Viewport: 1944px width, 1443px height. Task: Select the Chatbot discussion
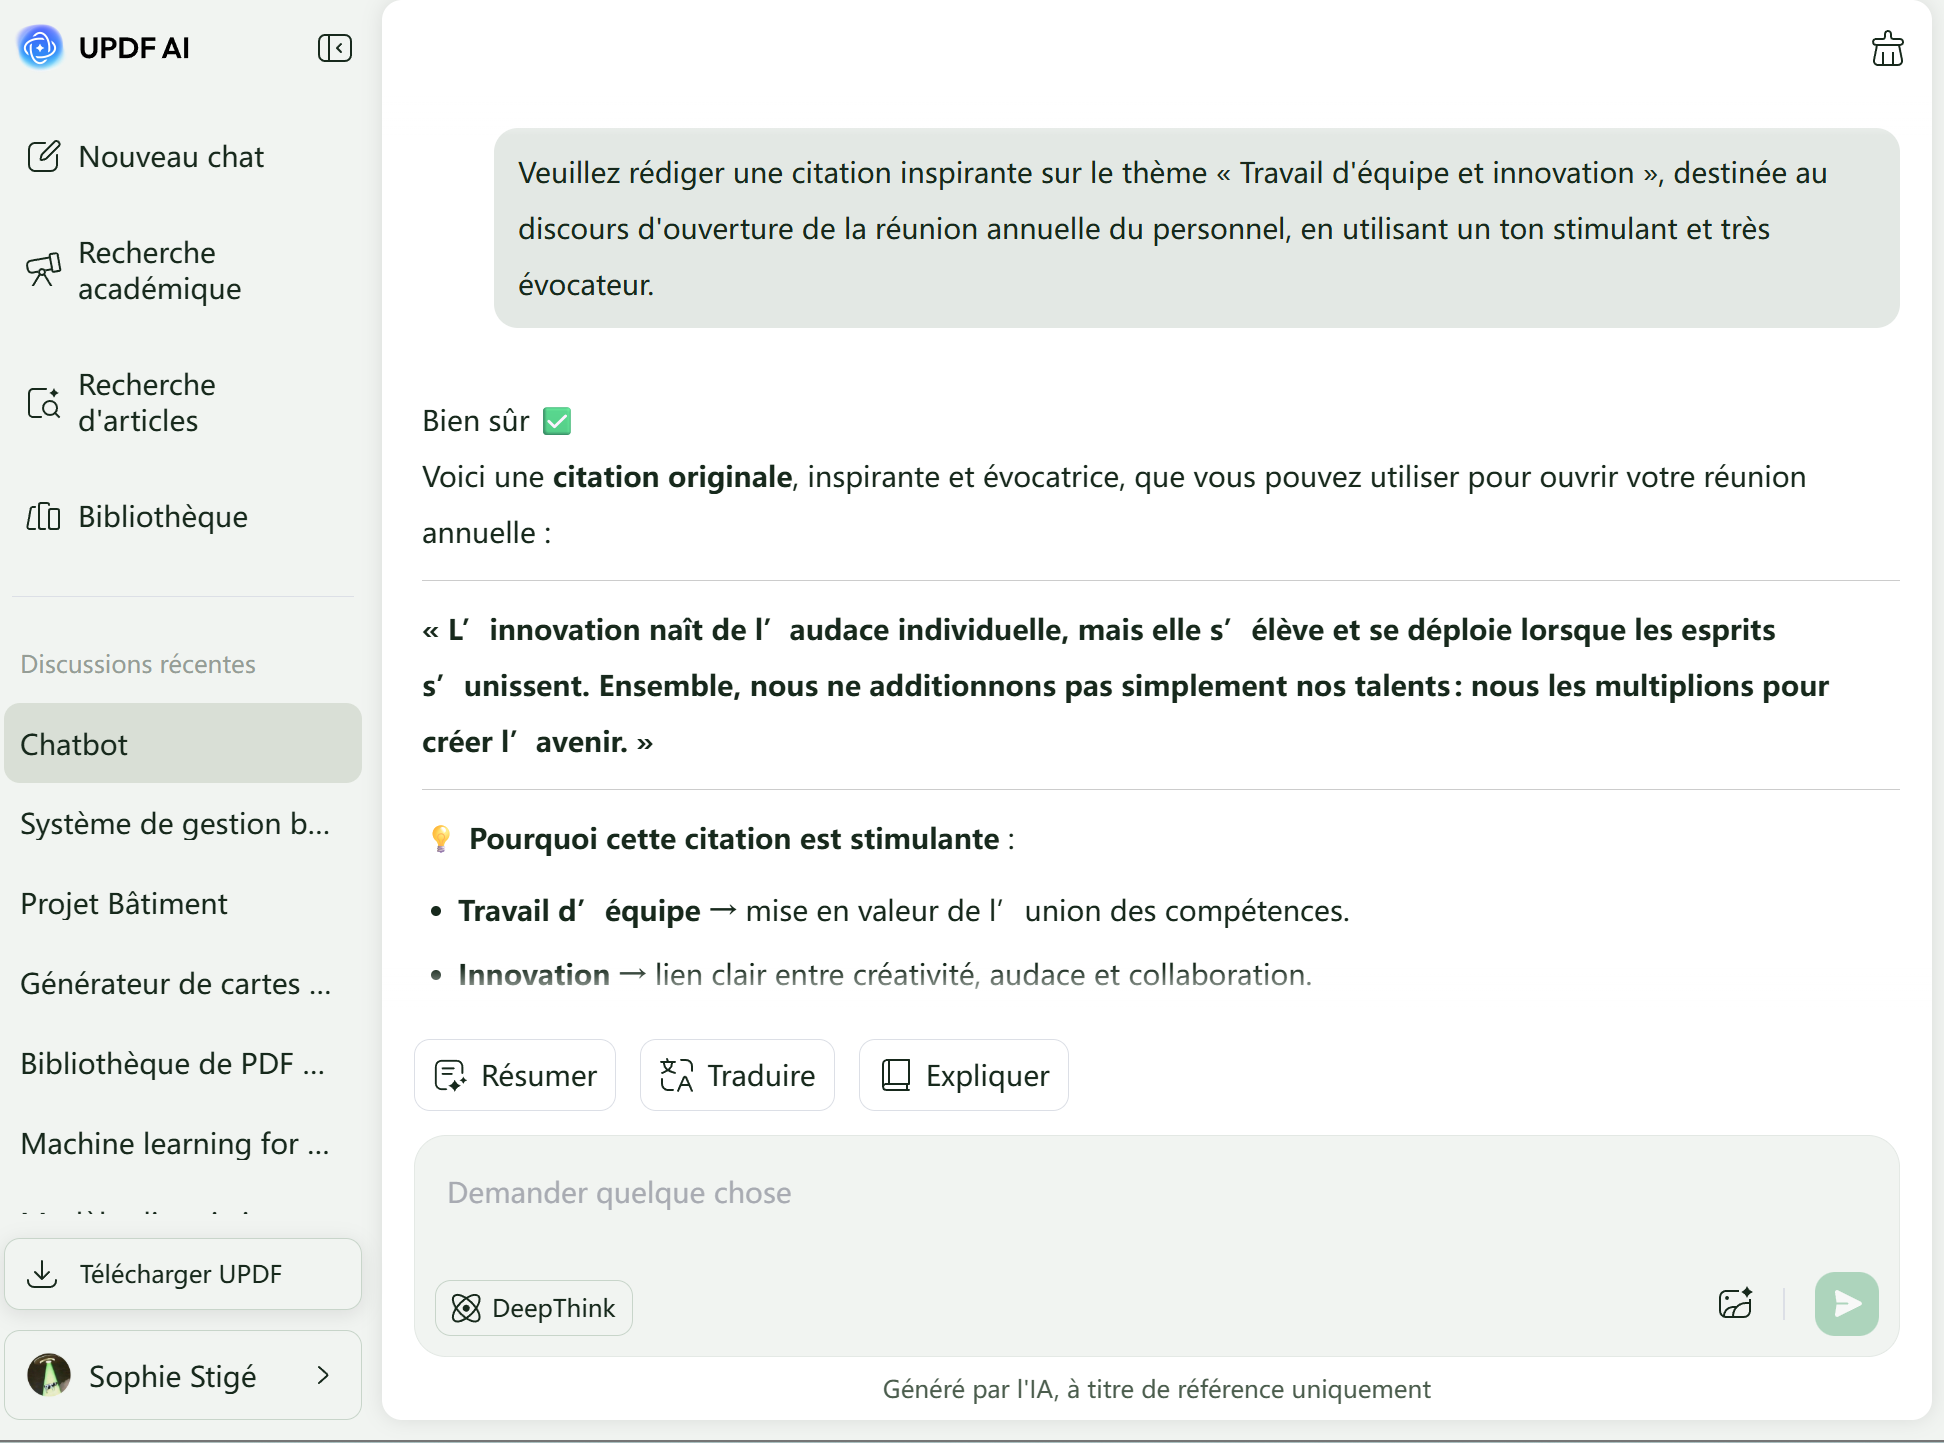click(183, 744)
